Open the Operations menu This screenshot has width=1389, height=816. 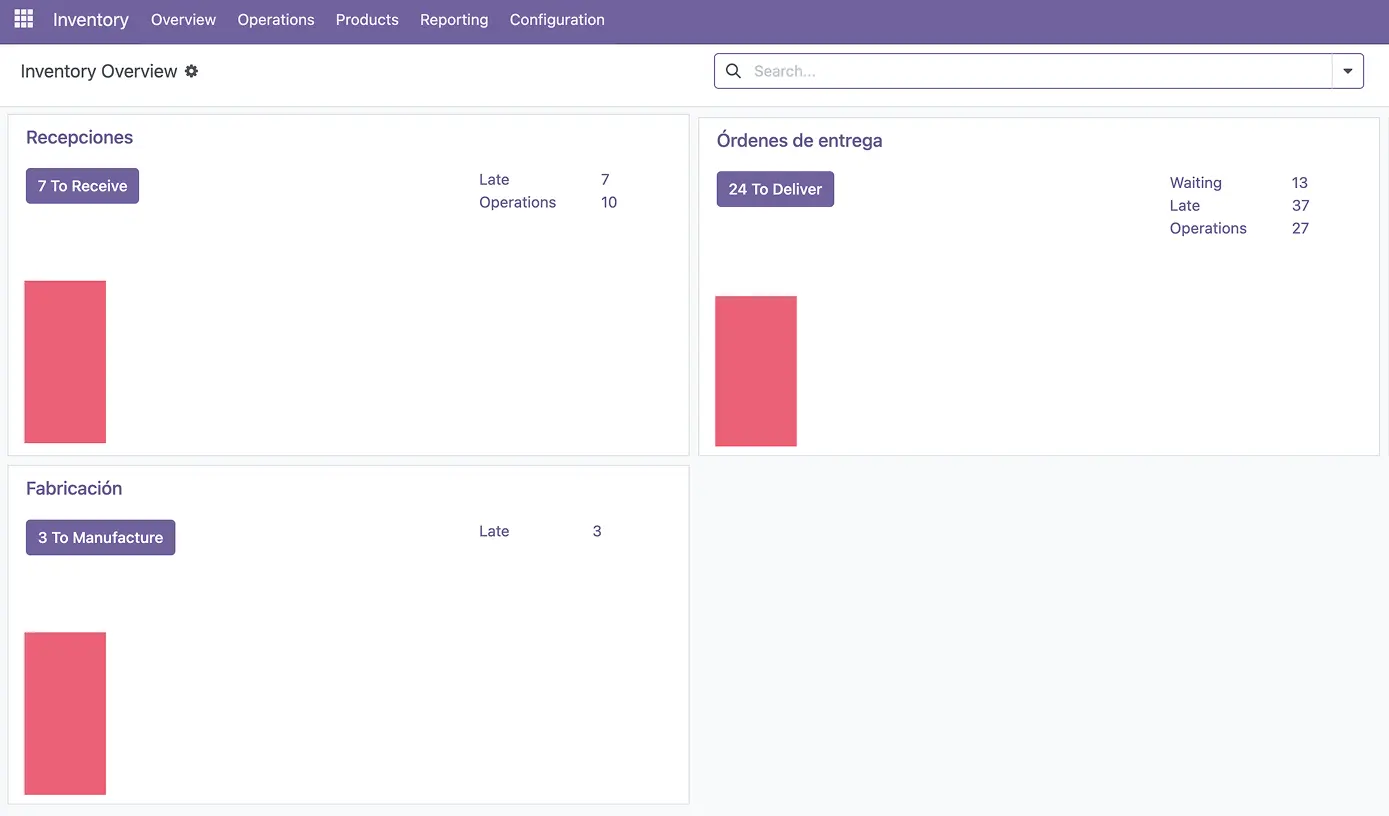[276, 20]
